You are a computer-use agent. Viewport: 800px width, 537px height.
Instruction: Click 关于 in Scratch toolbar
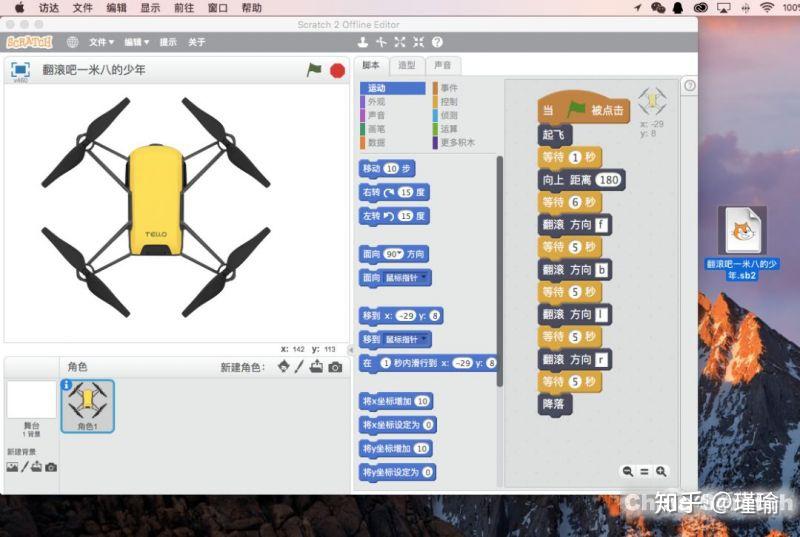(x=196, y=42)
